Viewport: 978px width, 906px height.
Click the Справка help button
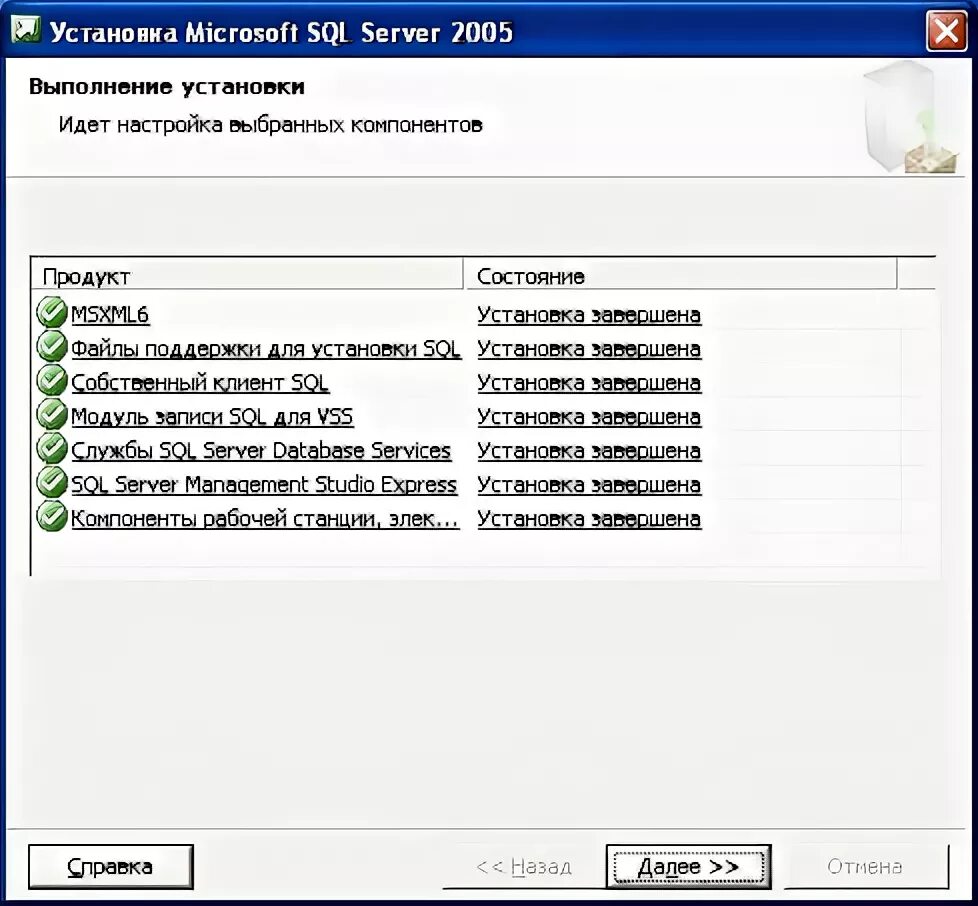coord(111,867)
